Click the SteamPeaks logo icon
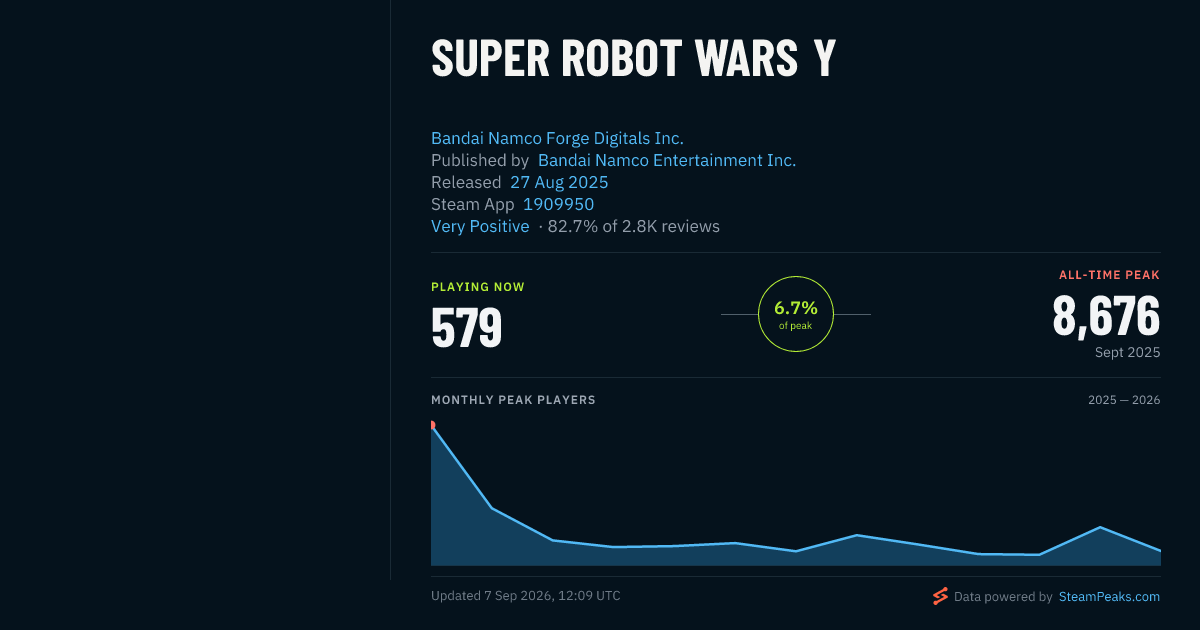 click(940, 596)
